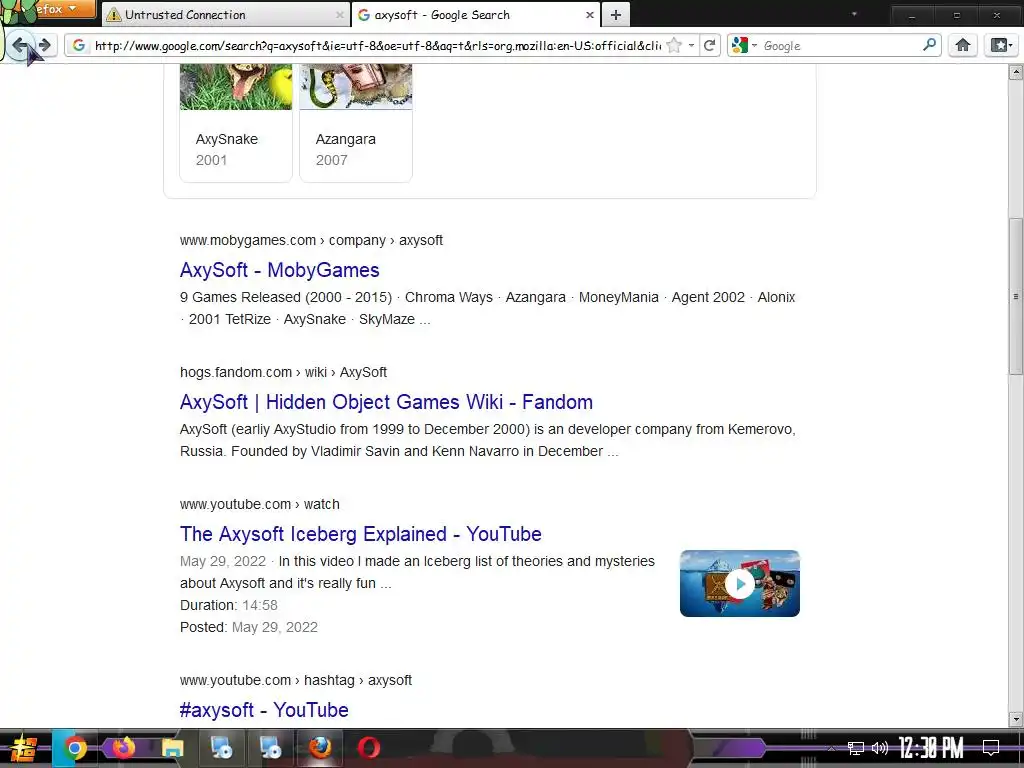Click into the Google search box
The height and width of the screenshot is (768, 1024).
pos(840,45)
